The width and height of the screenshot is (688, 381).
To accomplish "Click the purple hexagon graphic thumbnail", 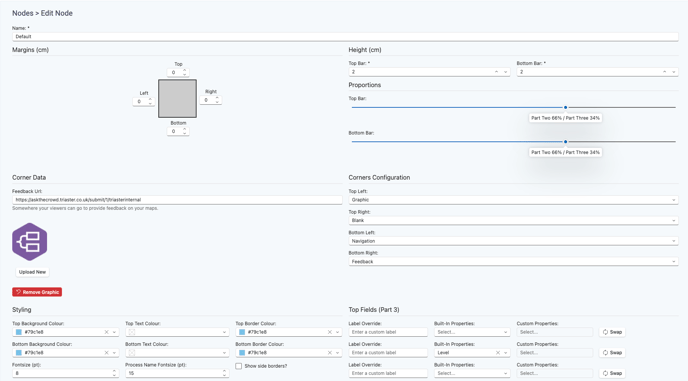I will [x=29, y=242].
